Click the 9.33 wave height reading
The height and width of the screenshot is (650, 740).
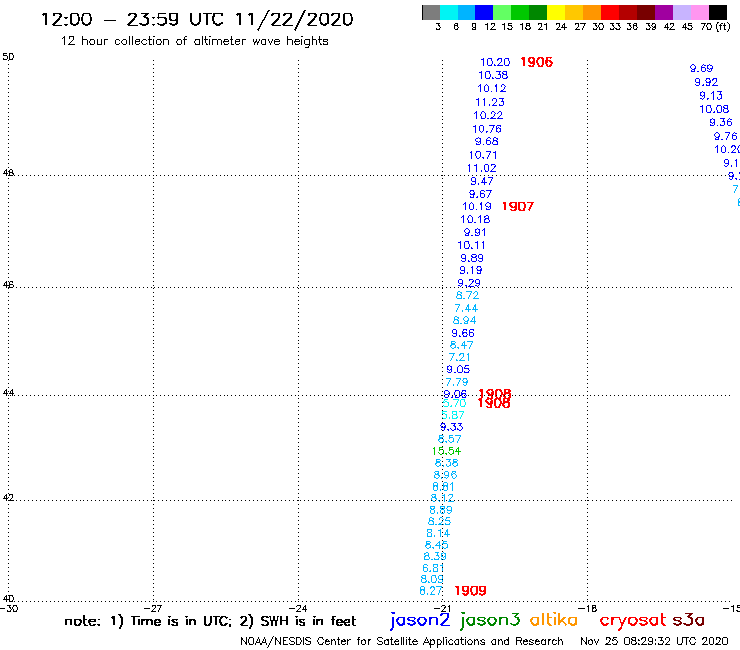pos(452,427)
